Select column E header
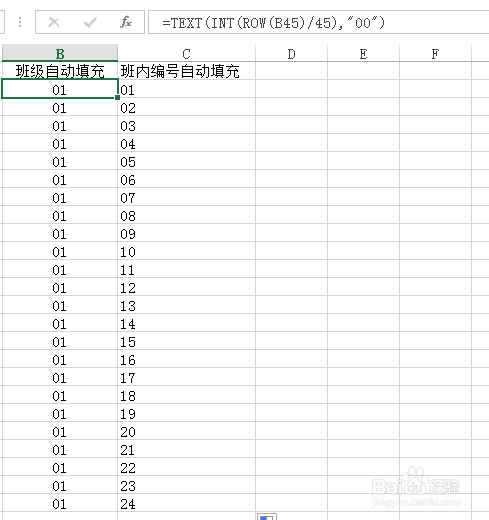This screenshot has height=520, width=489. (x=364, y=53)
